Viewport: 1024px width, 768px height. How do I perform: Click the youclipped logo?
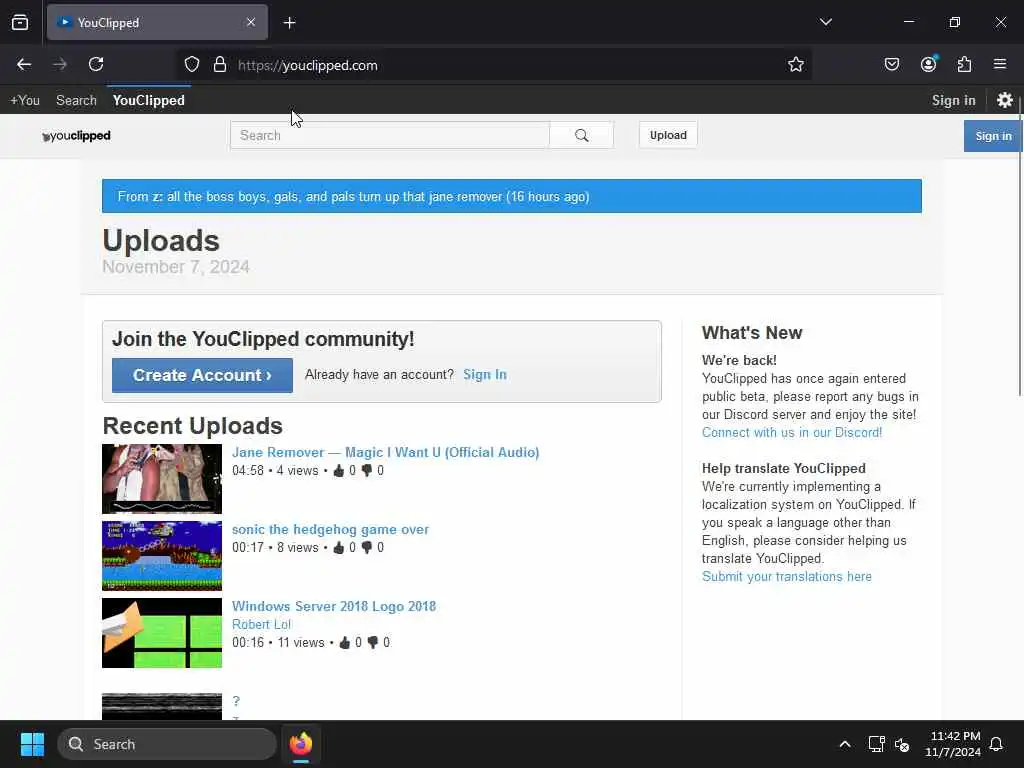[76, 136]
